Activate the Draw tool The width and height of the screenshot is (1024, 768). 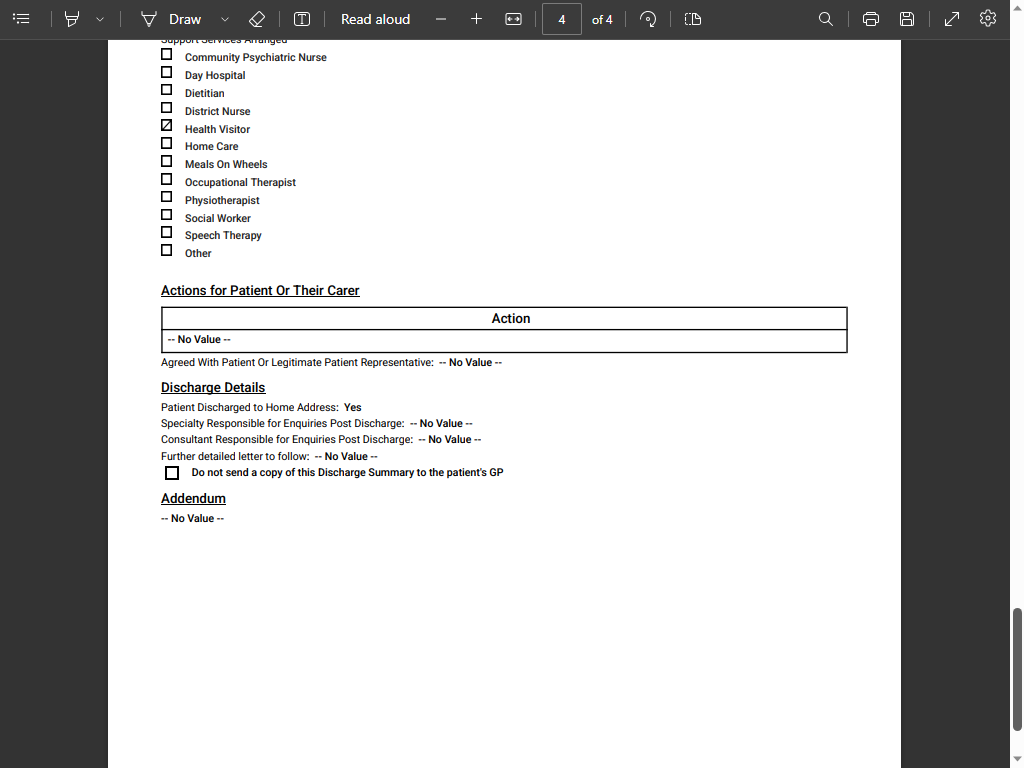coord(171,19)
